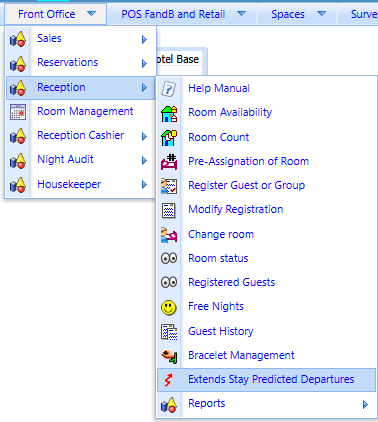Click the red Extends Stay arrow icon
Screen dimensions: 378x422
169,380
